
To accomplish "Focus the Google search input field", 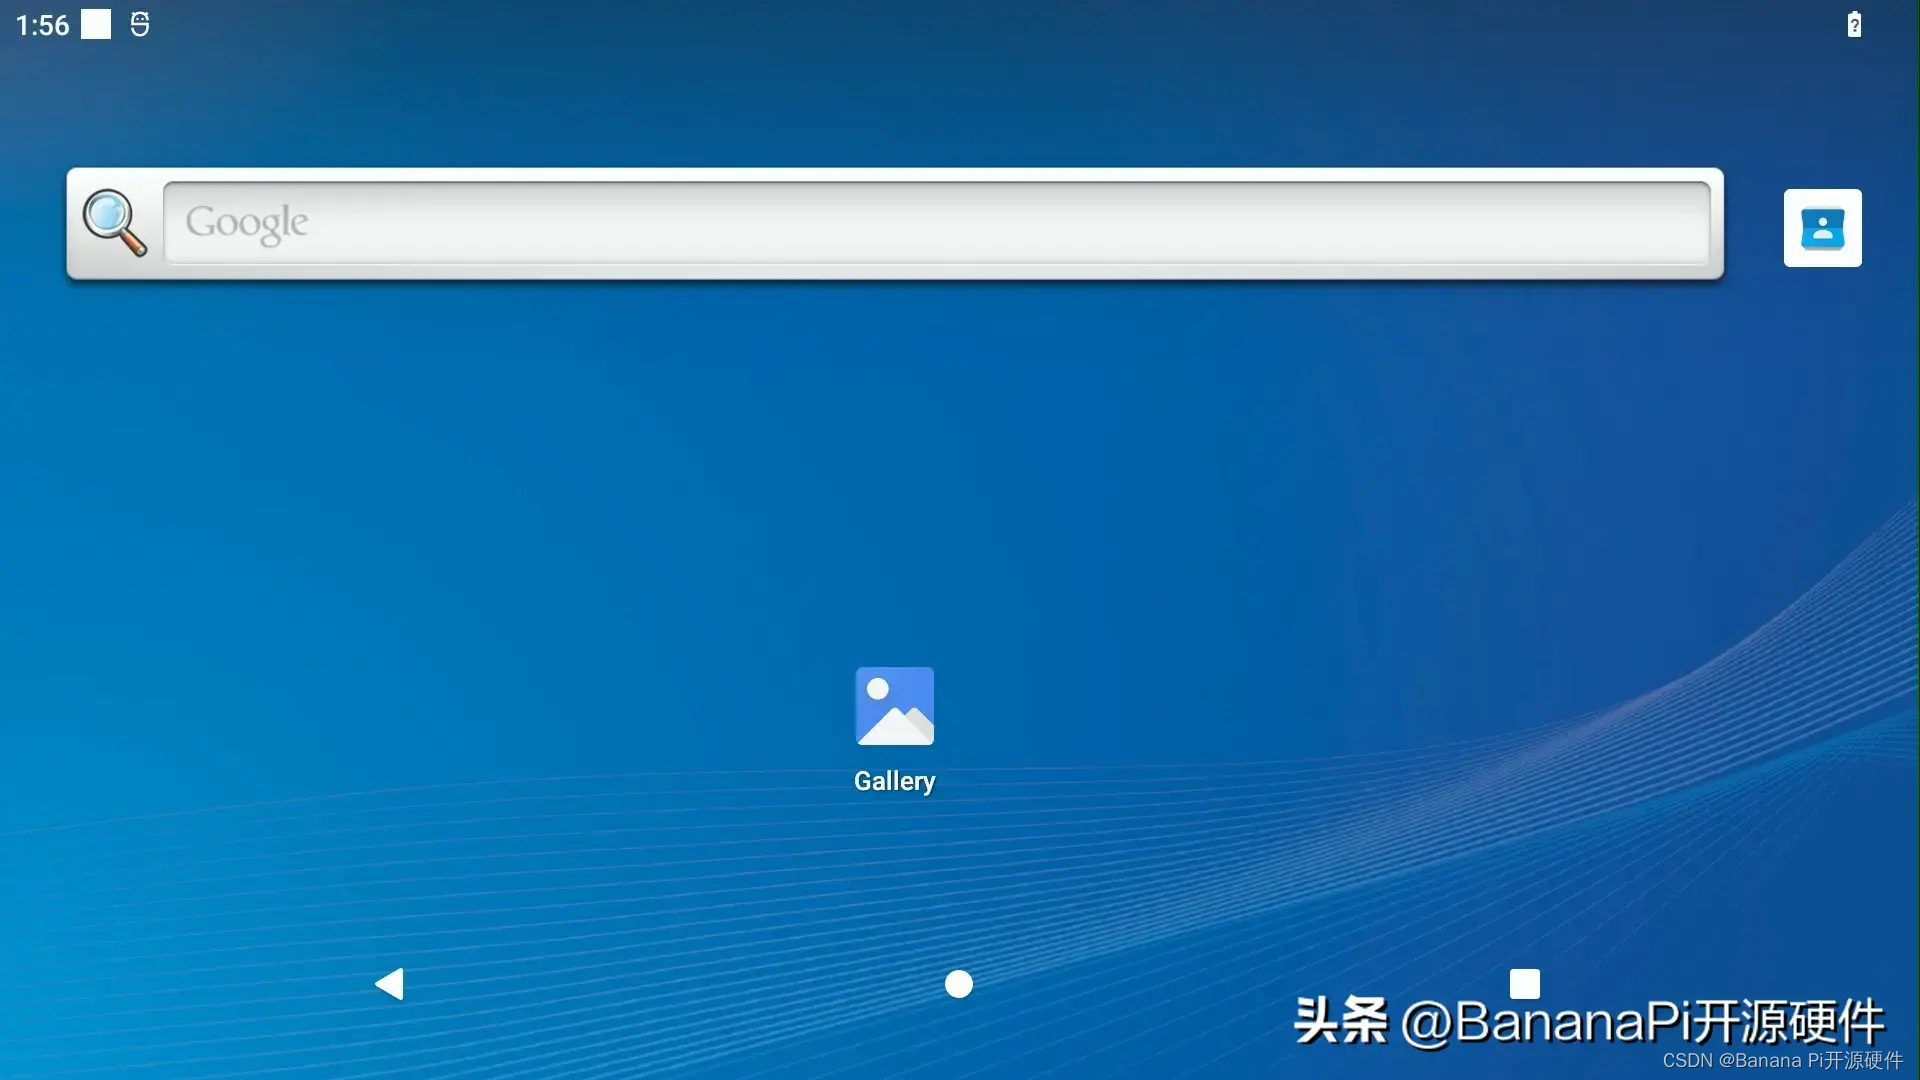I will (936, 223).
